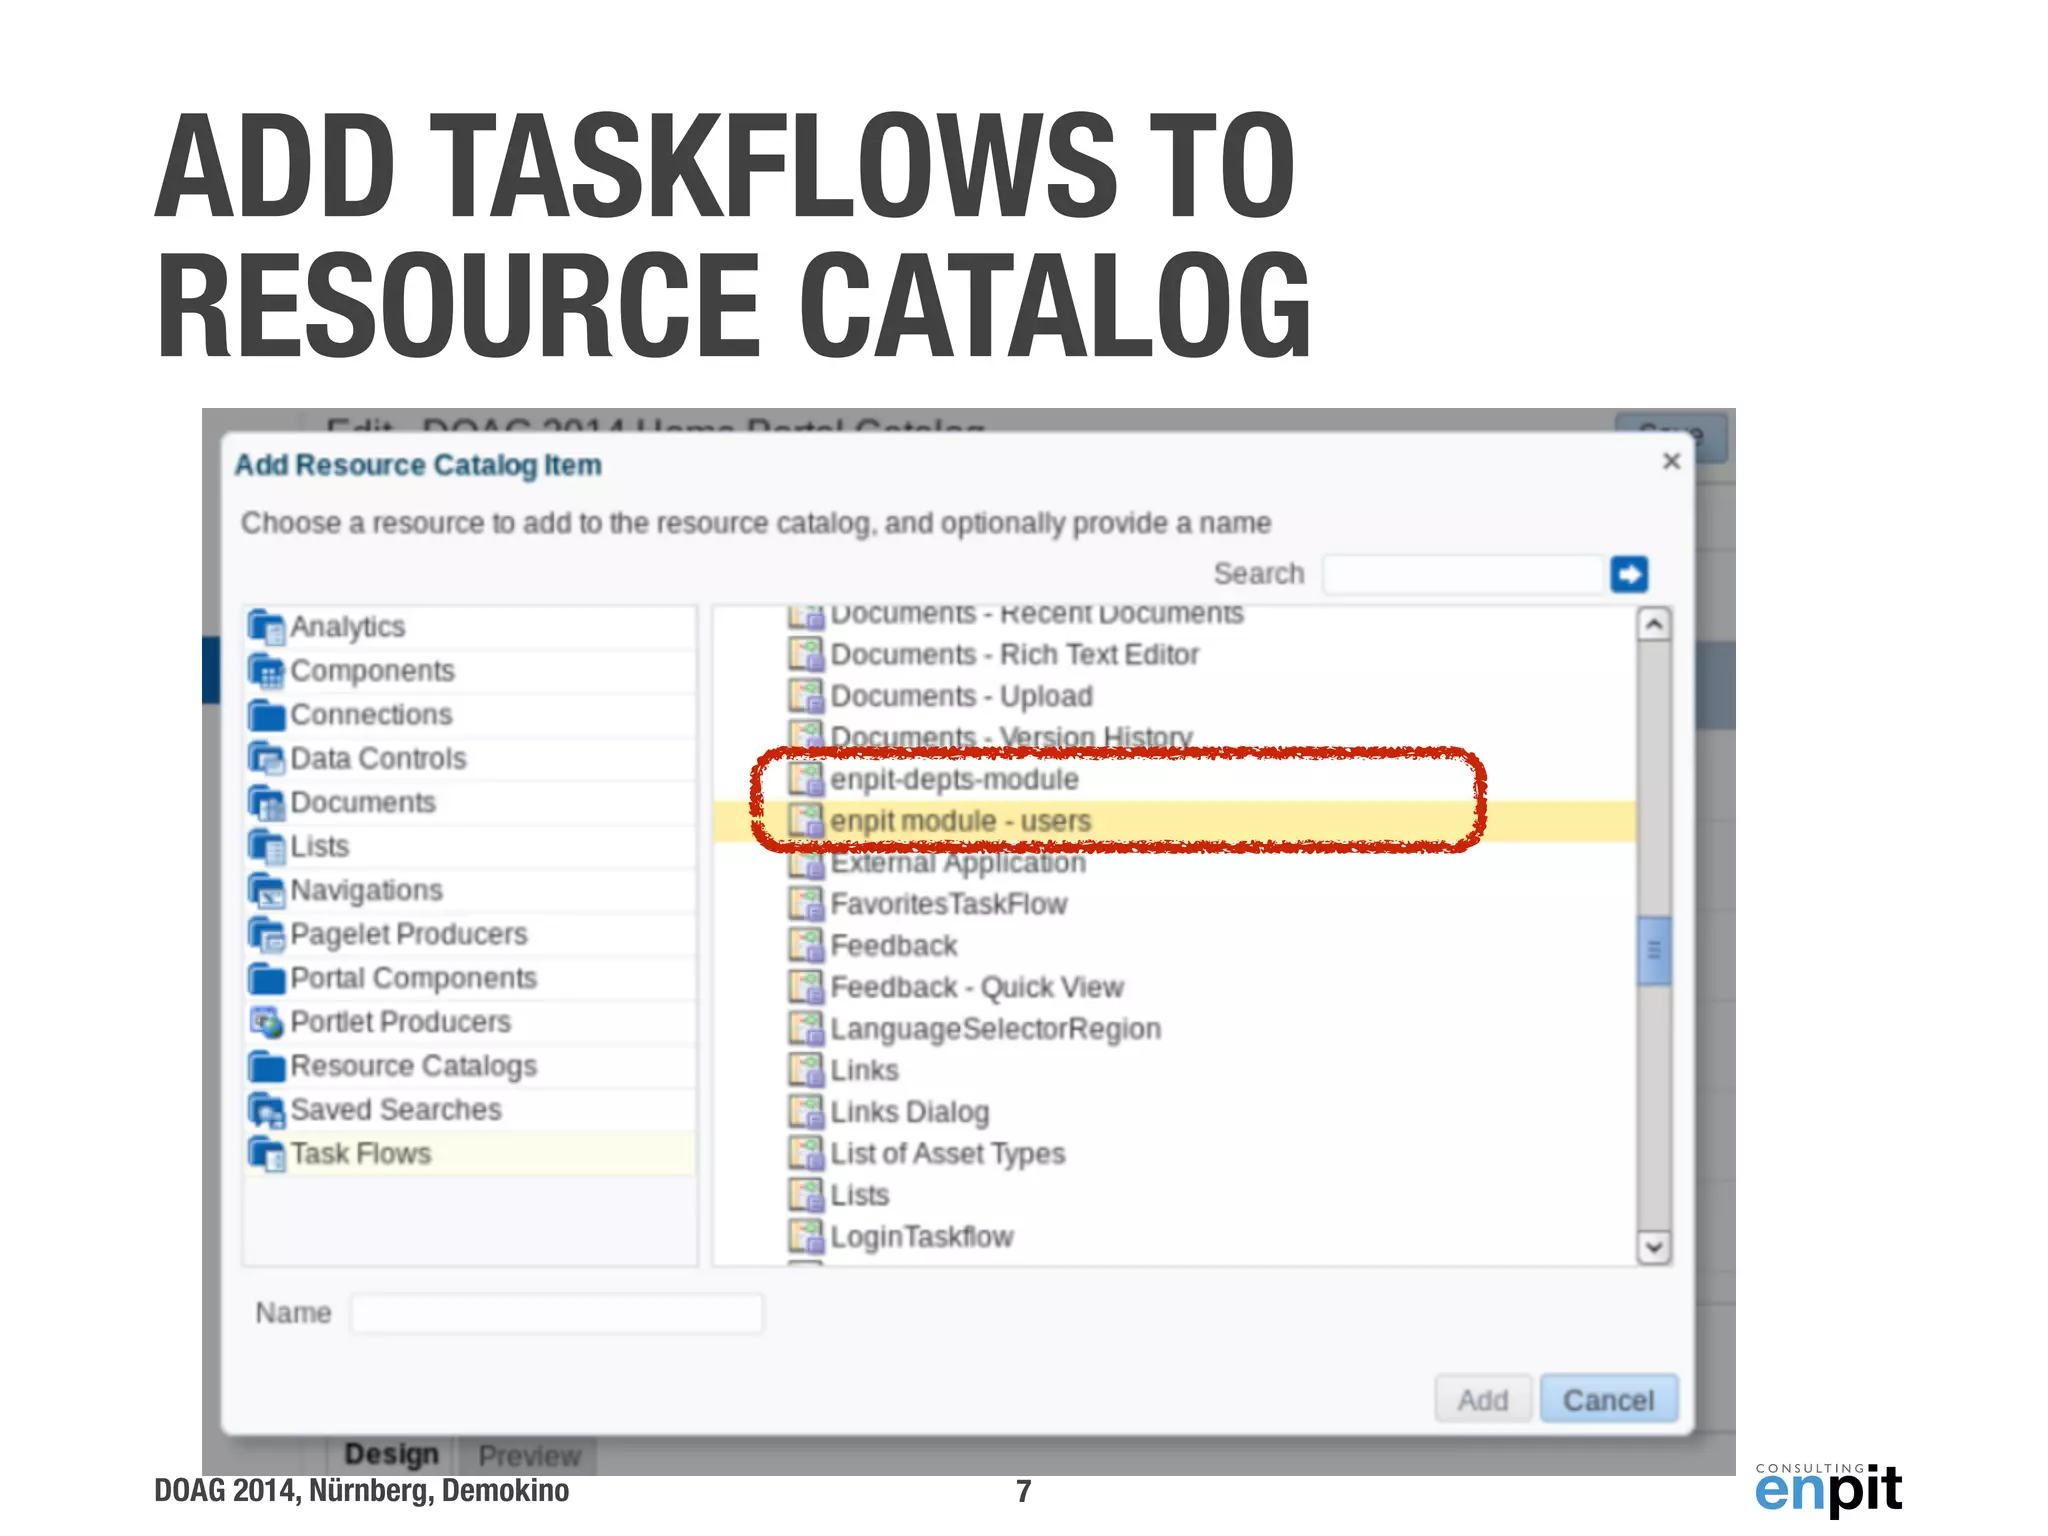Click the resource list scrollbar thumb
The image size is (2048, 1536).
[x=1654, y=950]
